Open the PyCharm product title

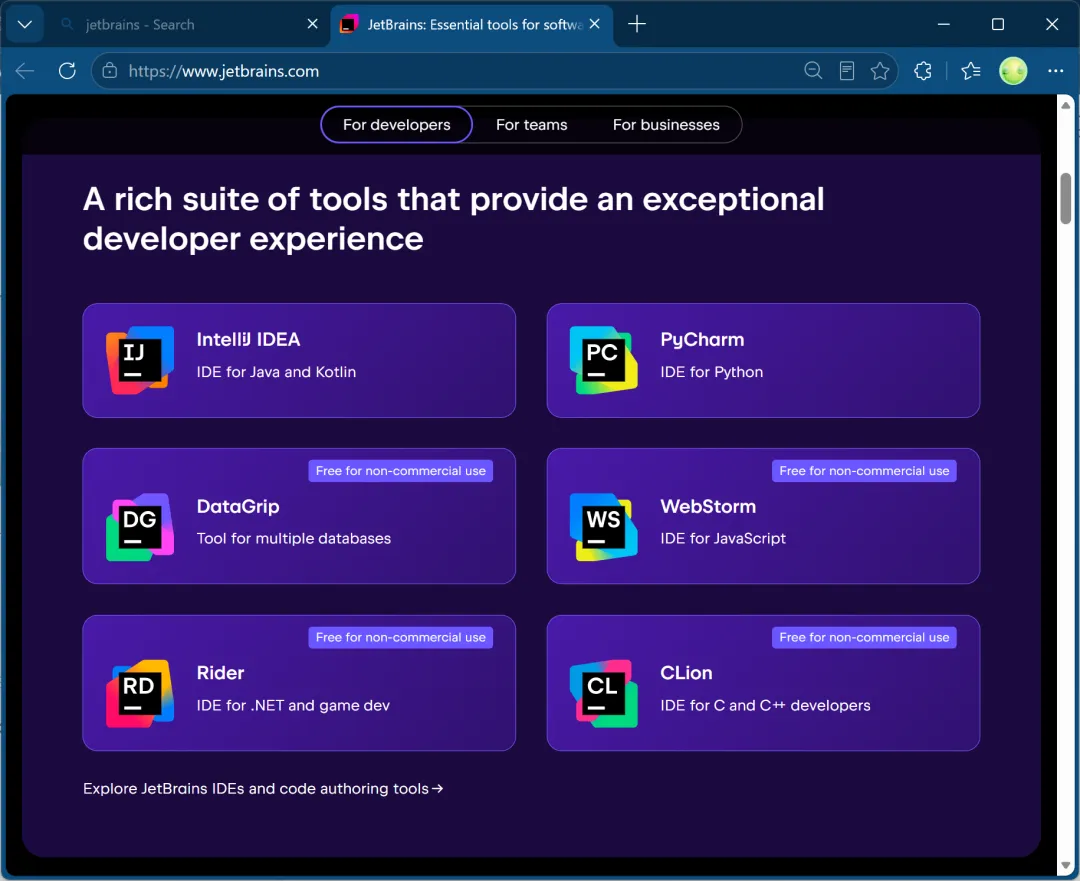tap(702, 340)
